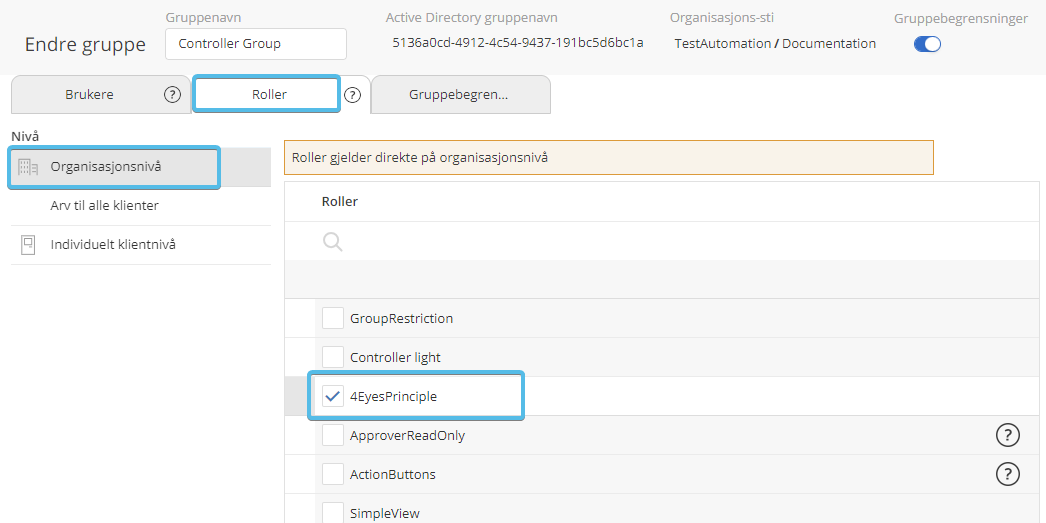Screen dimensions: 1046x523
Task: Click the Gruppenavn text field
Action: (256, 44)
